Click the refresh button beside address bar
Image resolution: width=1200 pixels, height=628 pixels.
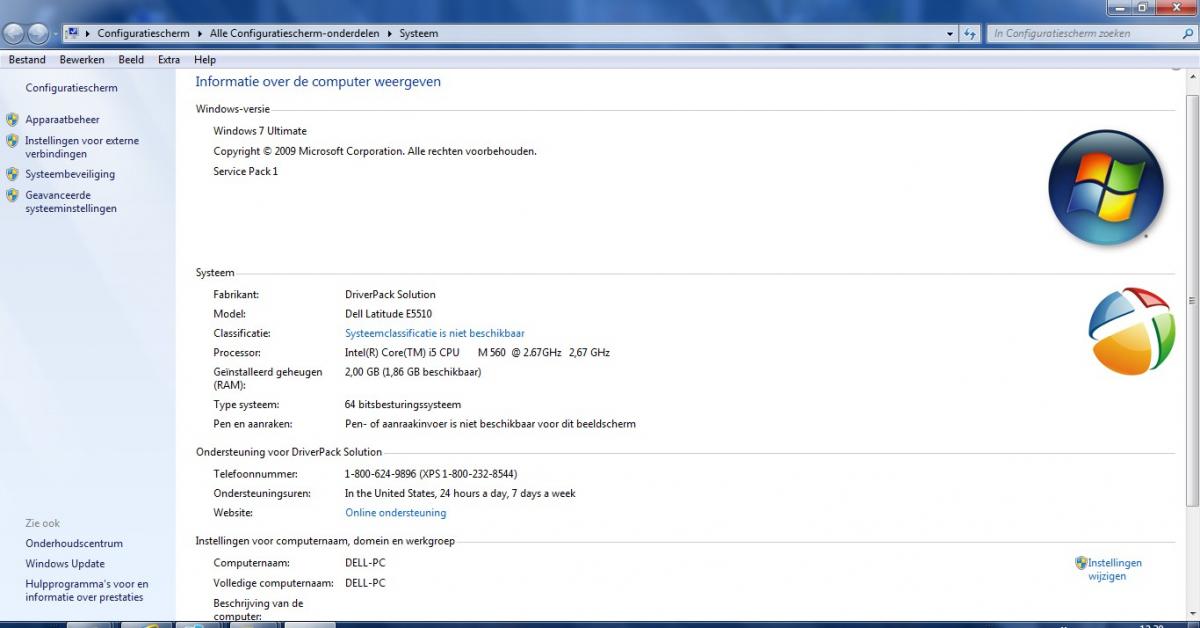click(x=970, y=33)
